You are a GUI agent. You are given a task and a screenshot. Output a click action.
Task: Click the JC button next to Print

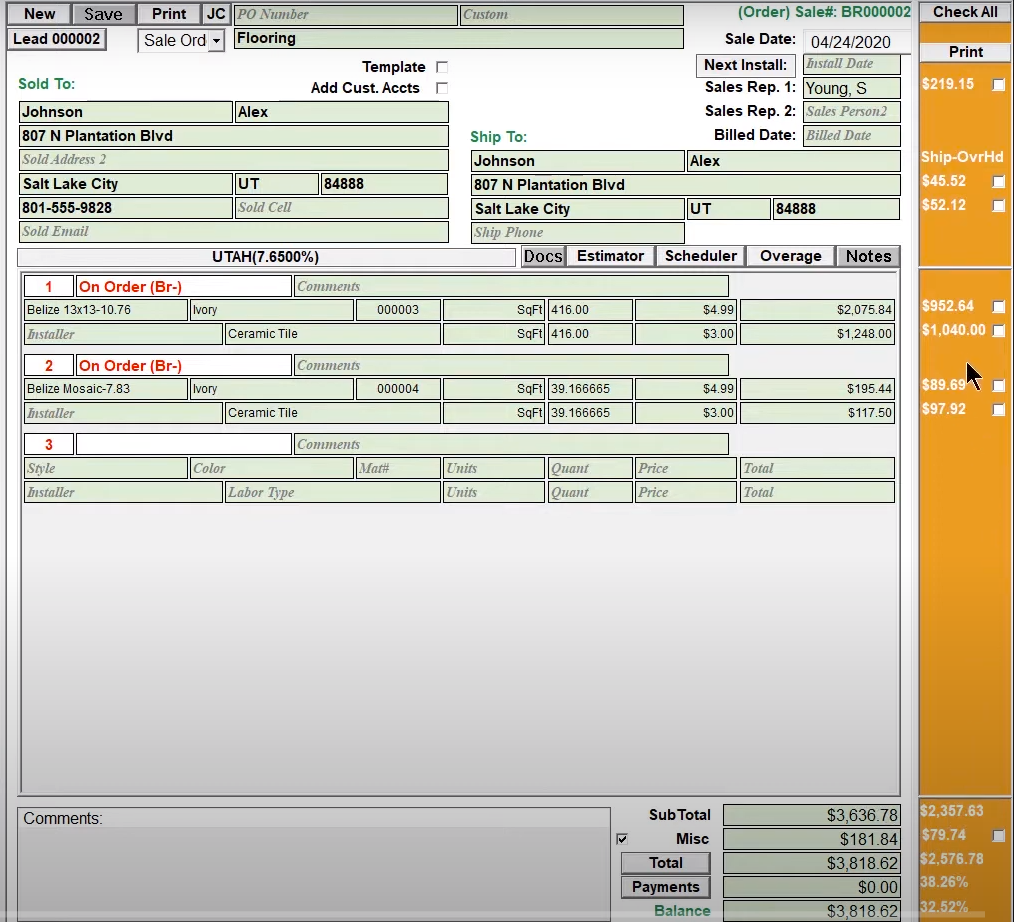216,13
